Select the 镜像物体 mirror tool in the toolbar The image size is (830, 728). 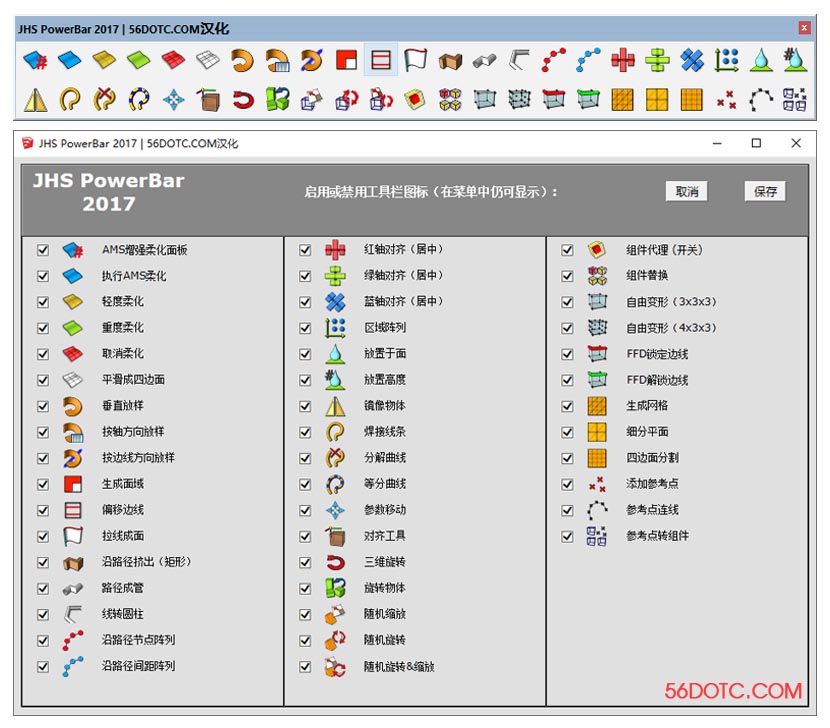tap(36, 99)
